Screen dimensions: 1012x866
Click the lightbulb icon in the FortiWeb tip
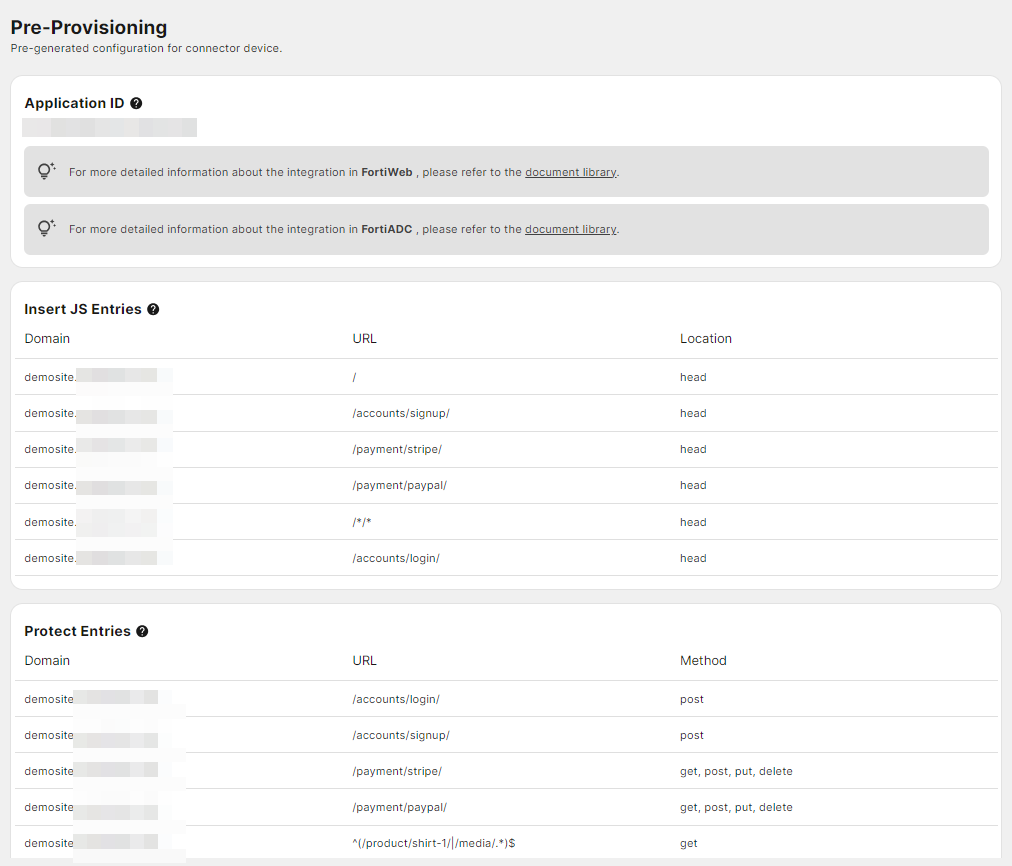(x=46, y=171)
